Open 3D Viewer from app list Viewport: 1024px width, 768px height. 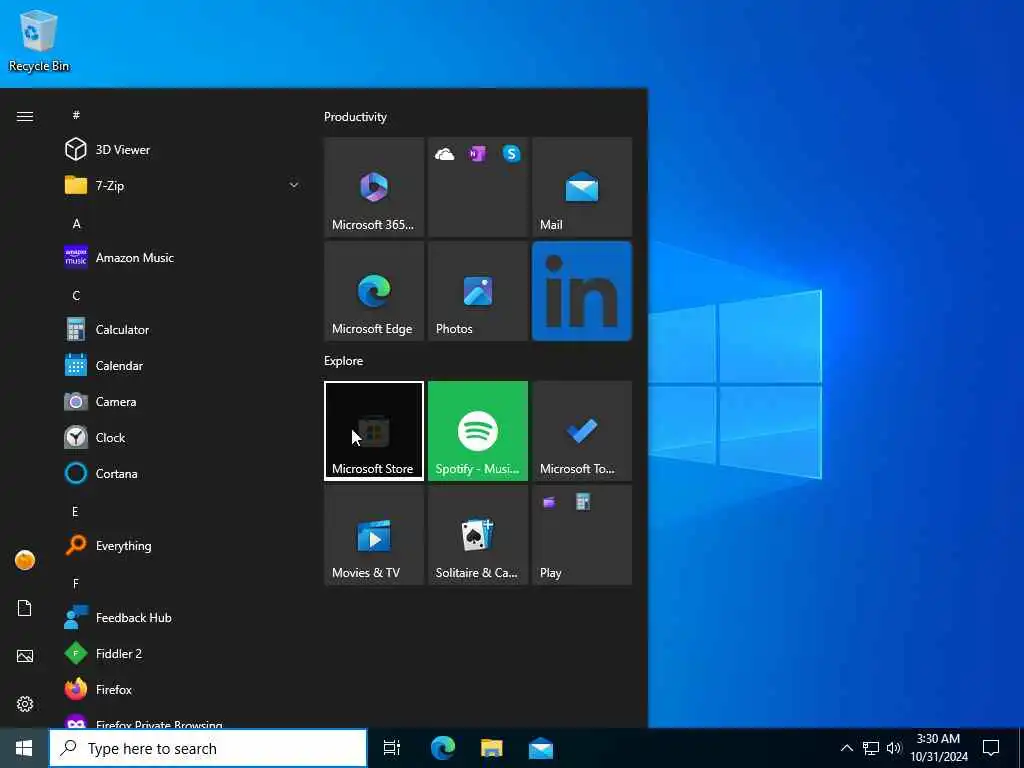click(180, 150)
